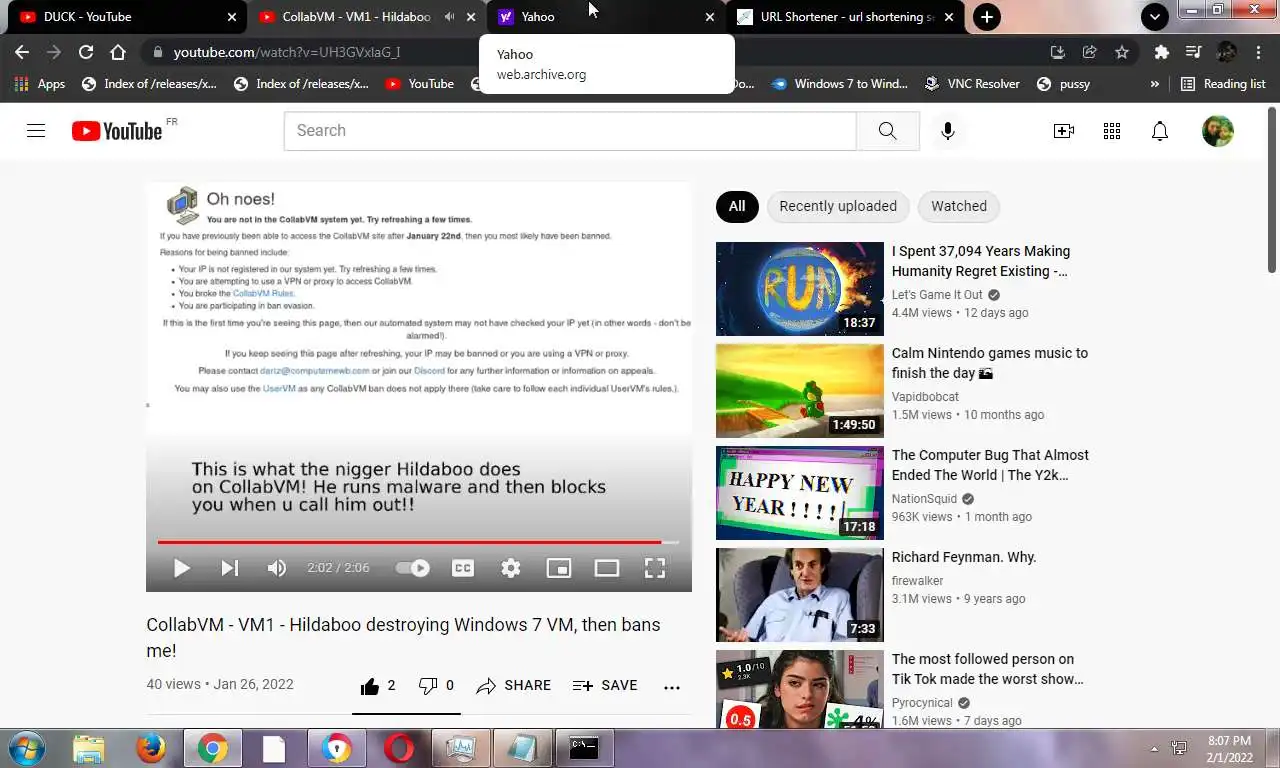This screenshot has height=768, width=1280.
Task: Open the Extensions puzzle icon
Action: [1161, 52]
